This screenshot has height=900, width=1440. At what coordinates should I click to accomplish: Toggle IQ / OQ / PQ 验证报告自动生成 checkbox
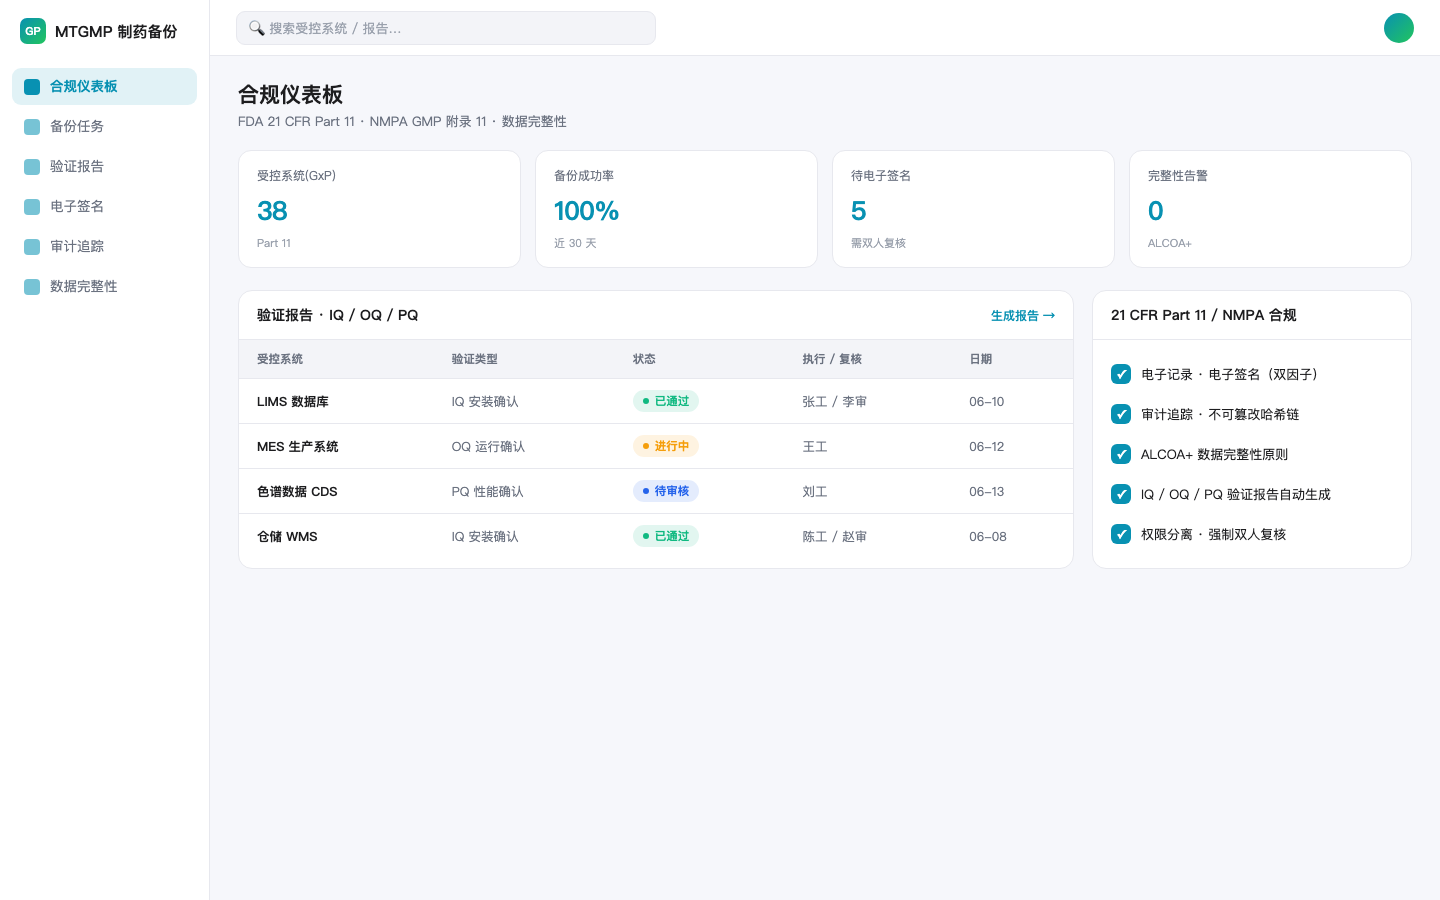(x=1121, y=494)
